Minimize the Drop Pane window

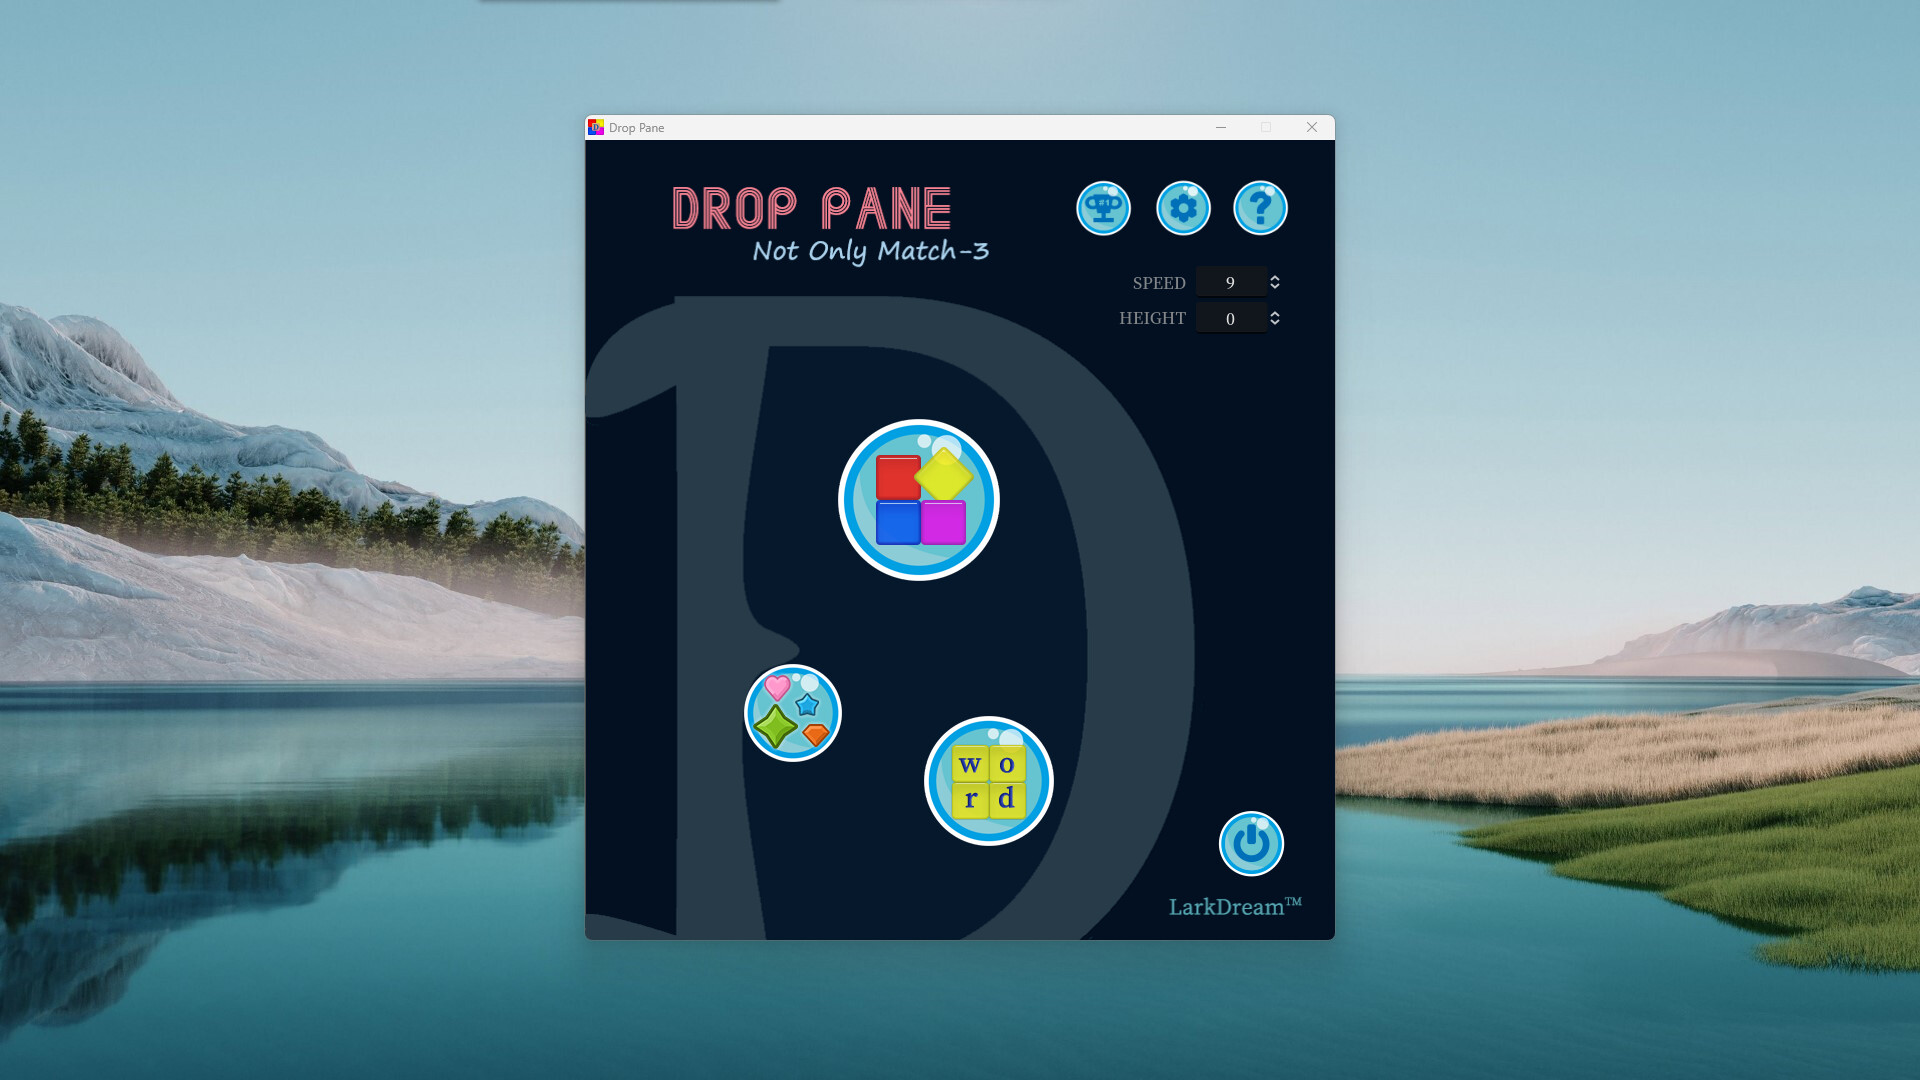click(x=1220, y=127)
